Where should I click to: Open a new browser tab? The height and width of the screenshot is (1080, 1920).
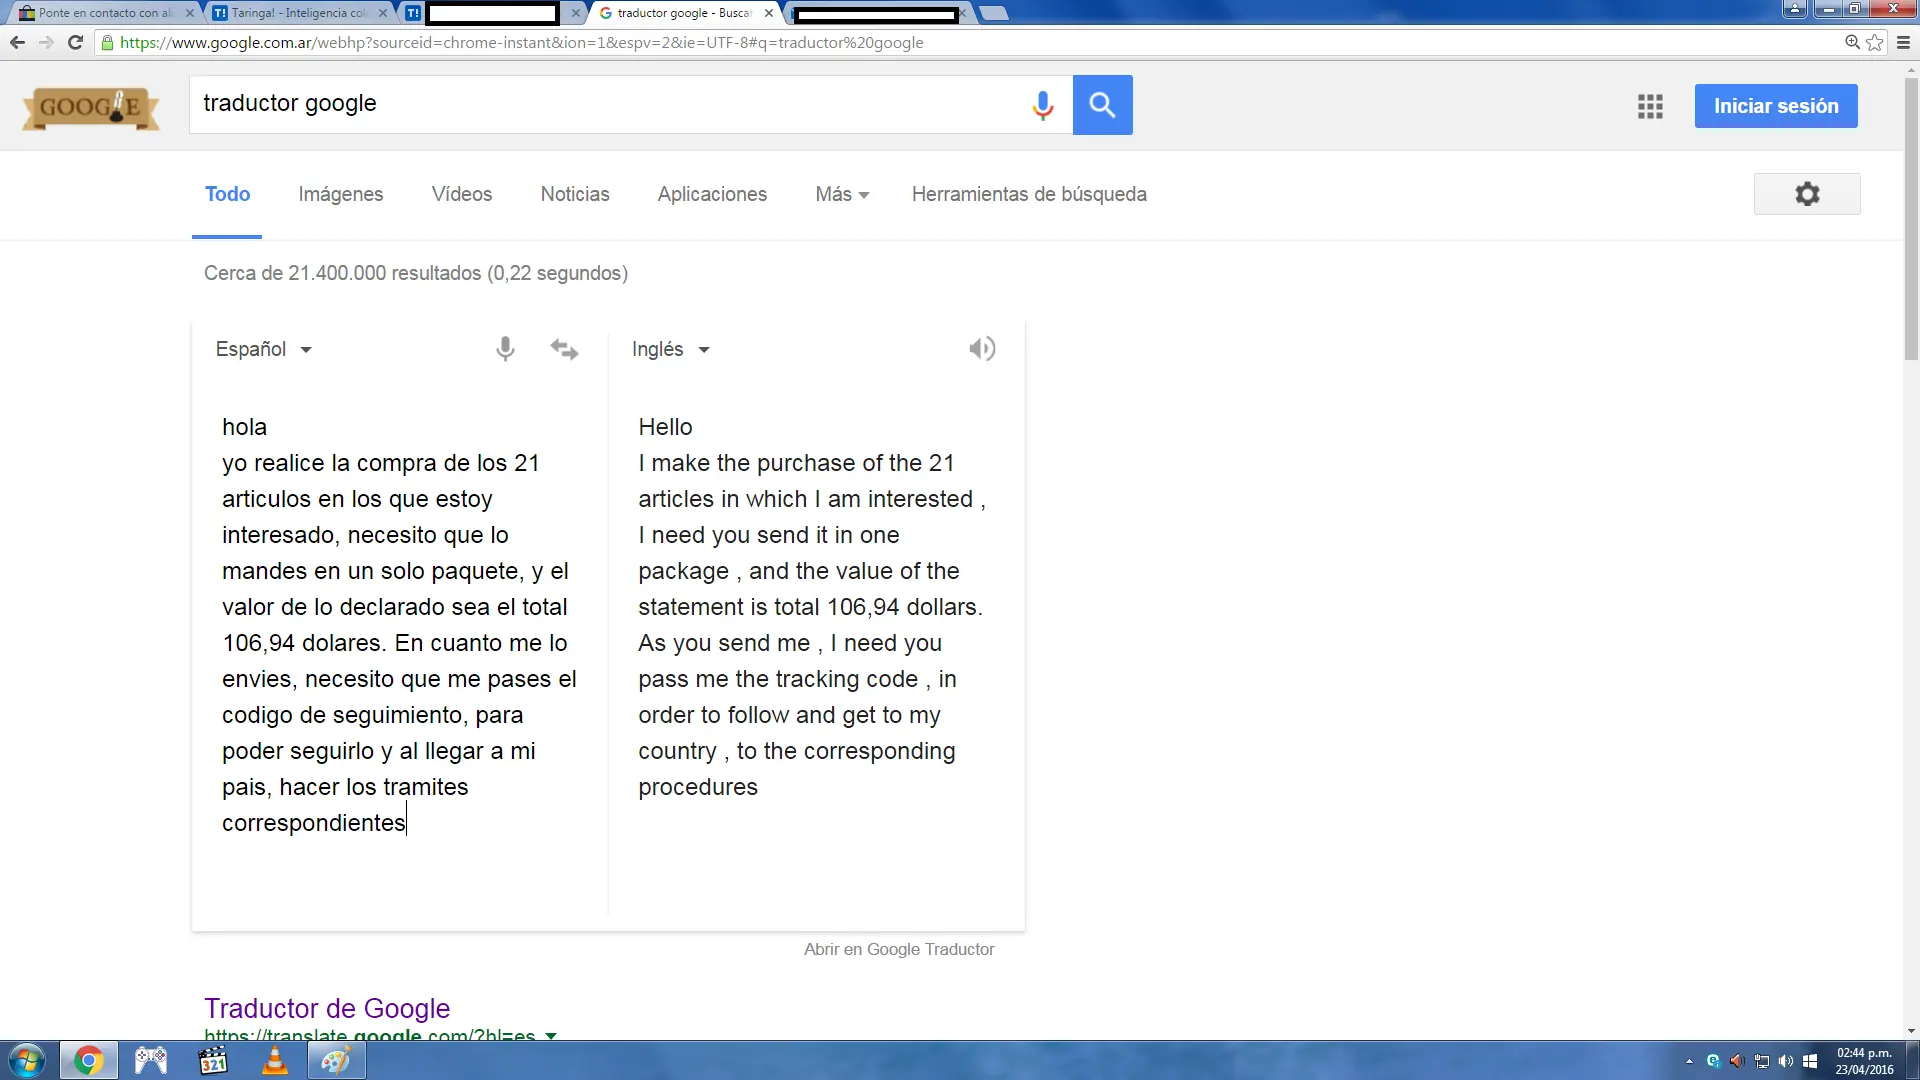993,13
